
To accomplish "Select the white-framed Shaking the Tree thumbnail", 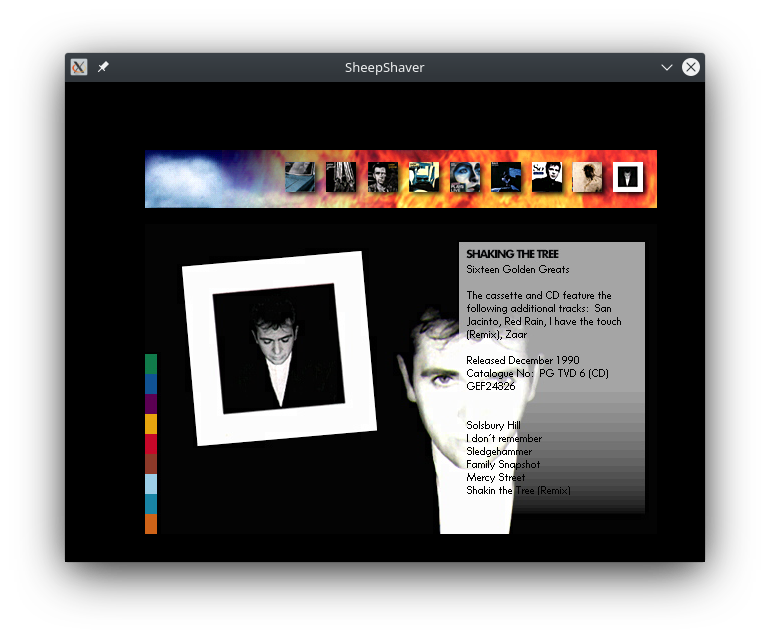I will click(628, 177).
